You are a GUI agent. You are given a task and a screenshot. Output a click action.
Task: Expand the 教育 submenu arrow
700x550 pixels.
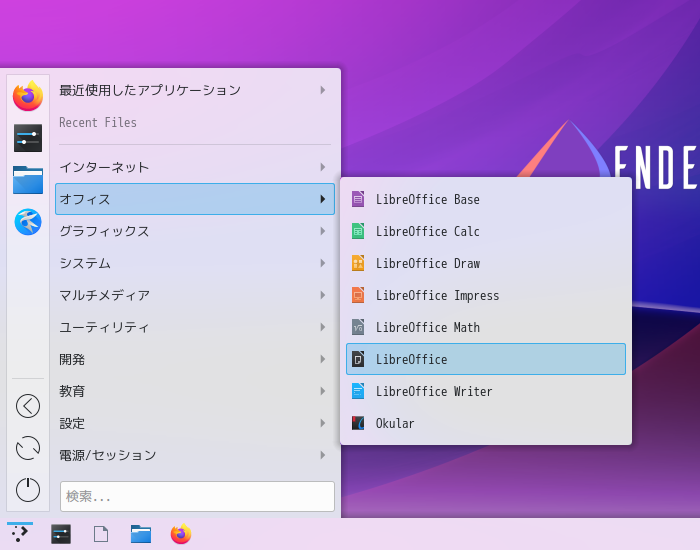pyautogui.click(x=323, y=391)
